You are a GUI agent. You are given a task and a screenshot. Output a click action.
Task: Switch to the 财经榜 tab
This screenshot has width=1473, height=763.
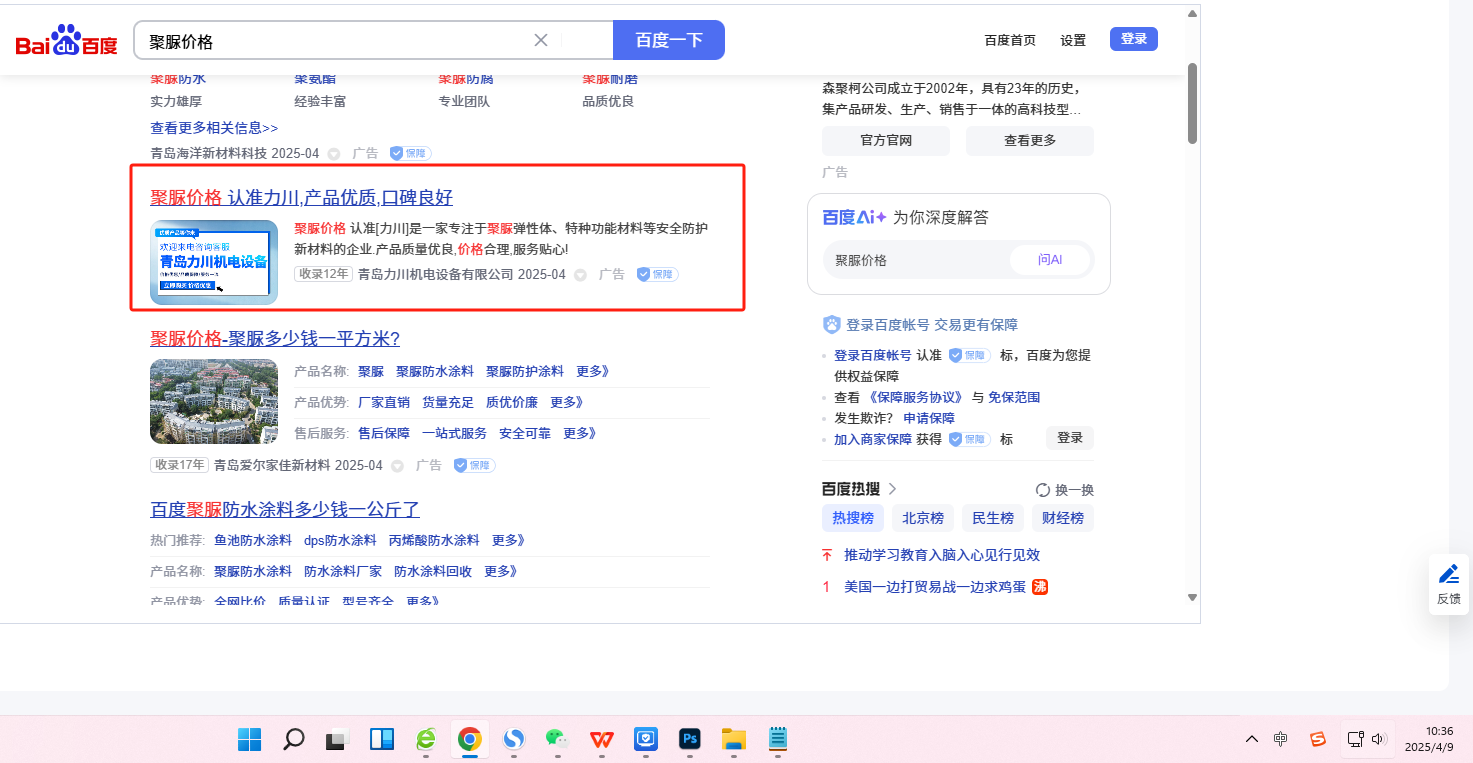coord(1062,518)
